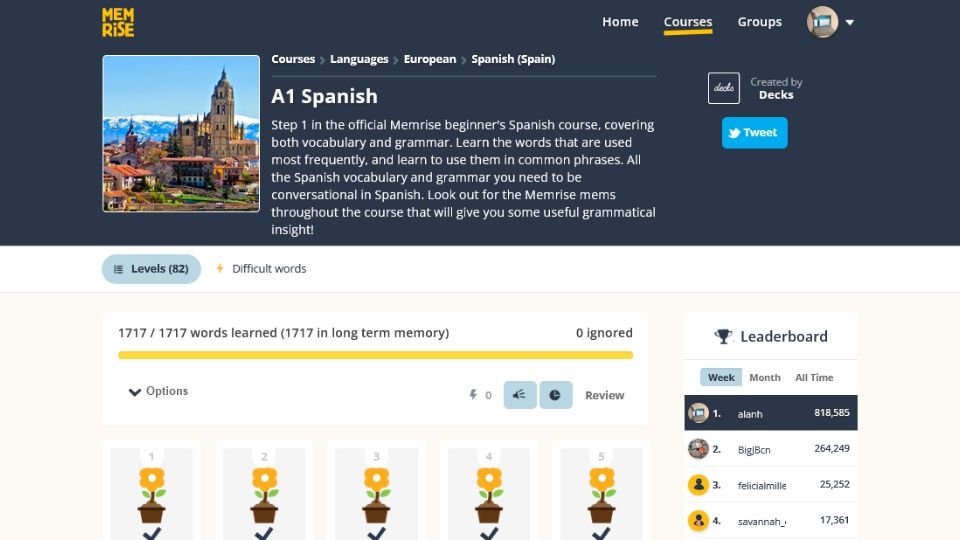Viewport: 960px width, 540px height.
Task: Show the All Time leaderboard
Action: click(814, 378)
